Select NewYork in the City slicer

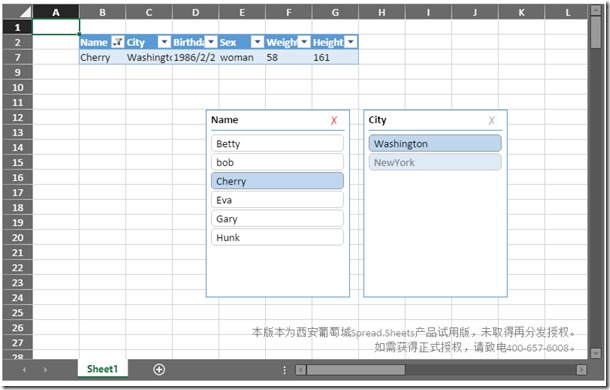click(435, 162)
